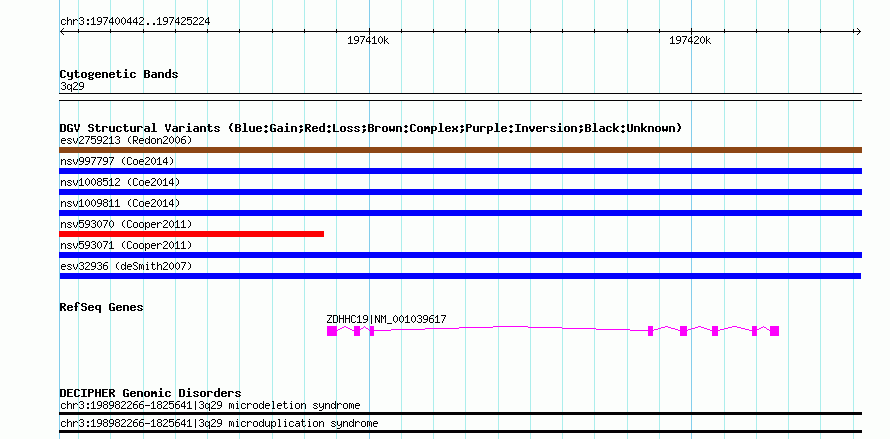
Task: Click the 197410k ruler label
Action: tap(368, 41)
